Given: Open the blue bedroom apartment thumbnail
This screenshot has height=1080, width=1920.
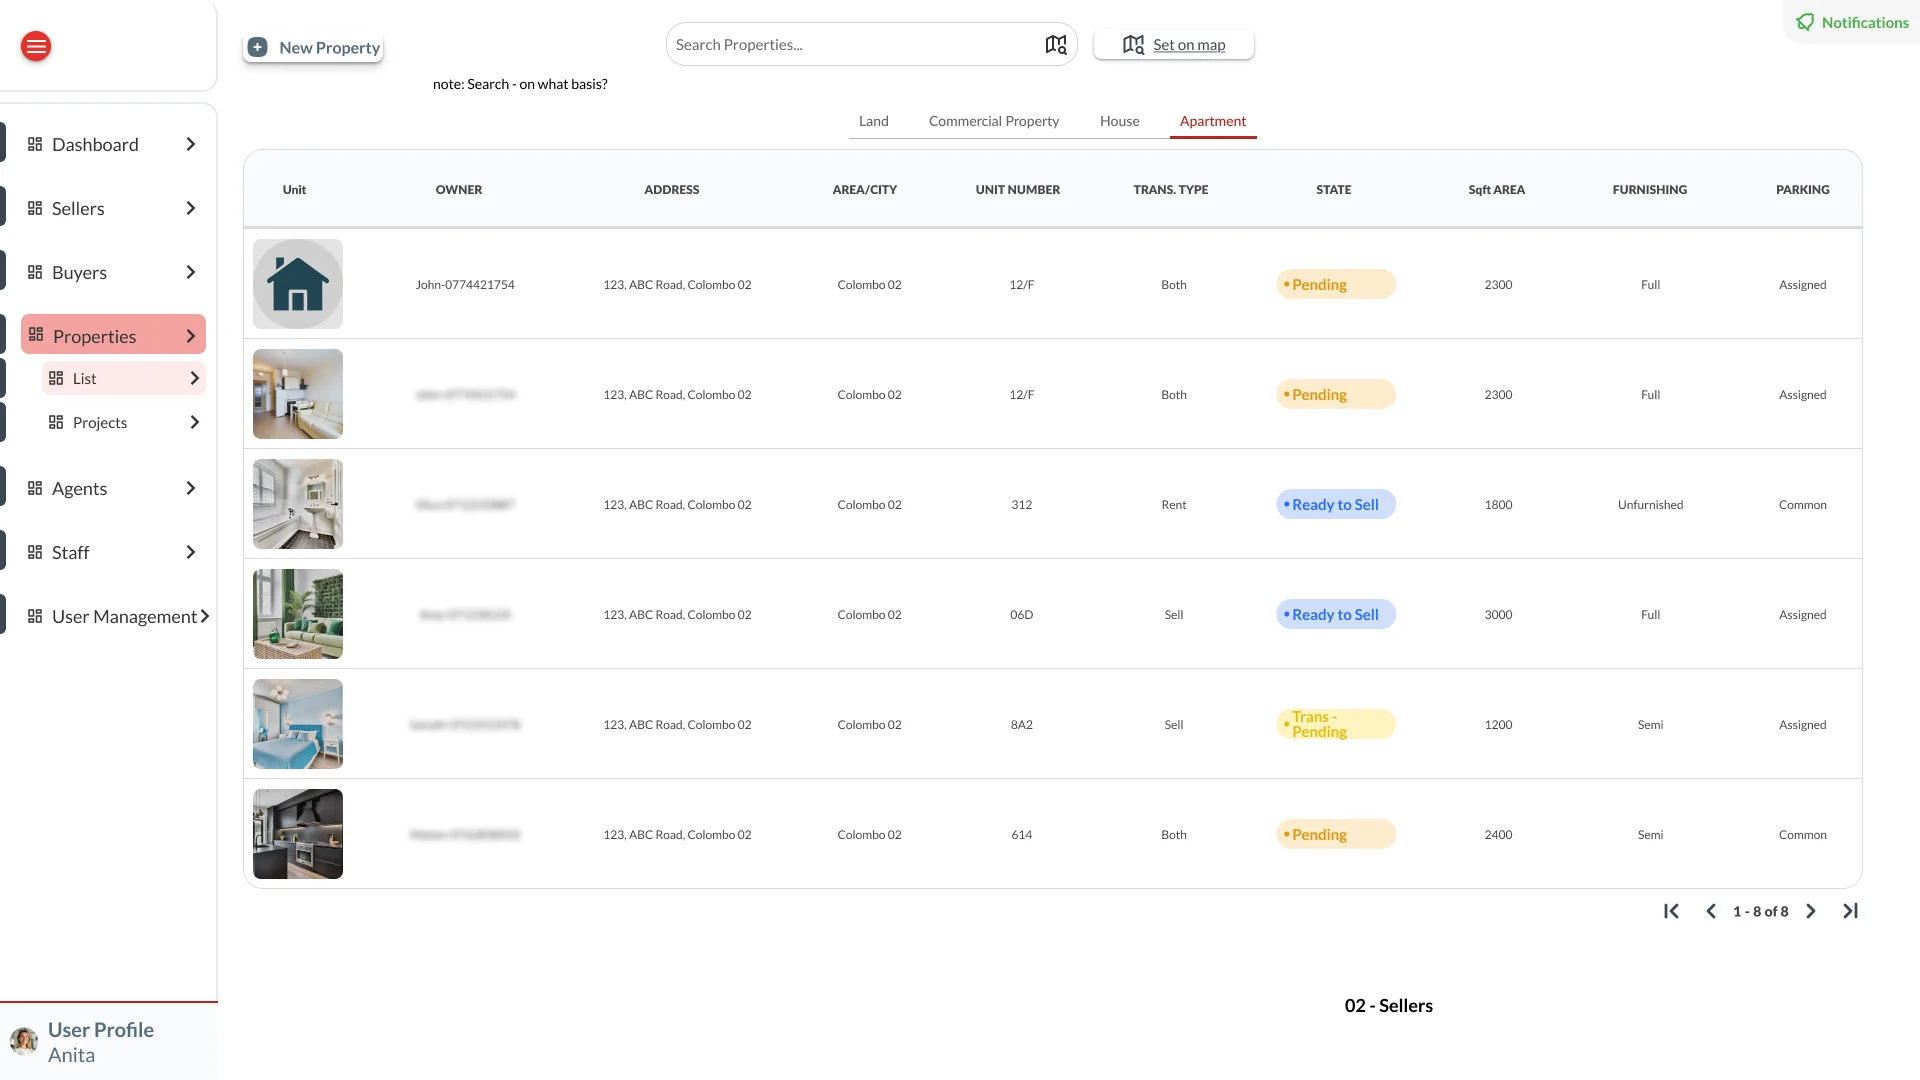Looking at the screenshot, I should 298,724.
